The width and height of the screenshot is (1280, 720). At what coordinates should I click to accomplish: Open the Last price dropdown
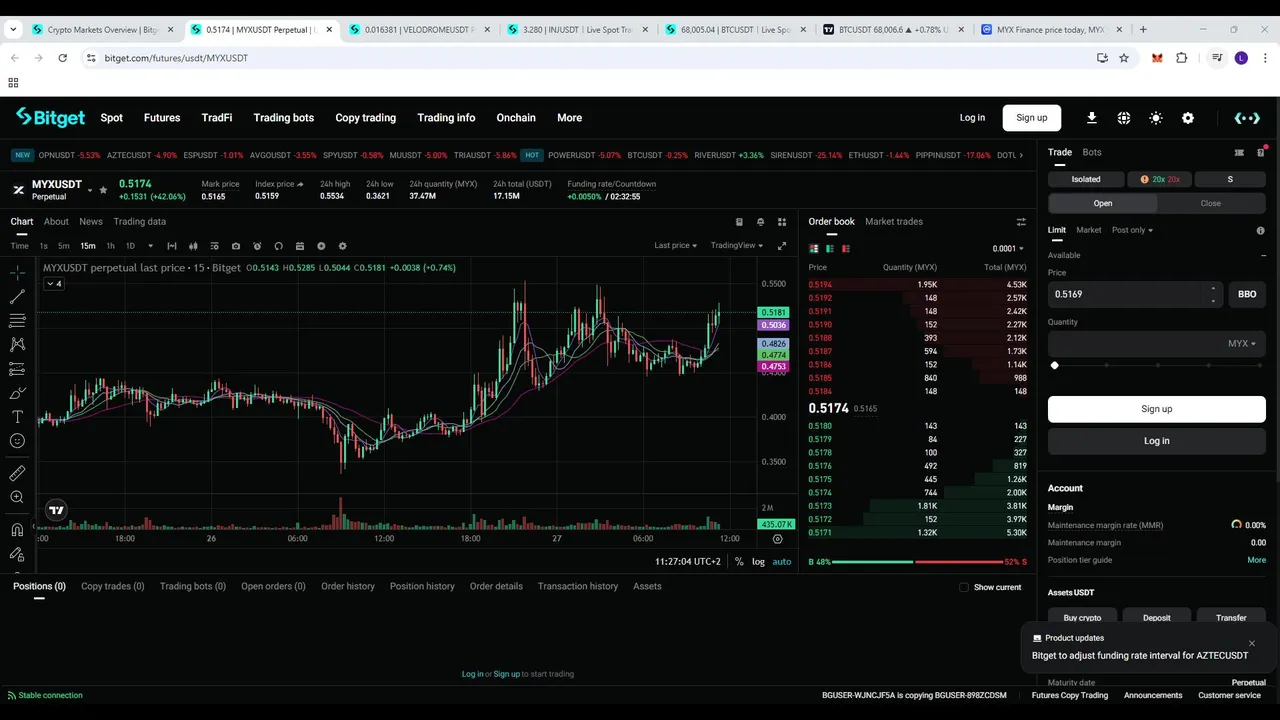tap(675, 246)
